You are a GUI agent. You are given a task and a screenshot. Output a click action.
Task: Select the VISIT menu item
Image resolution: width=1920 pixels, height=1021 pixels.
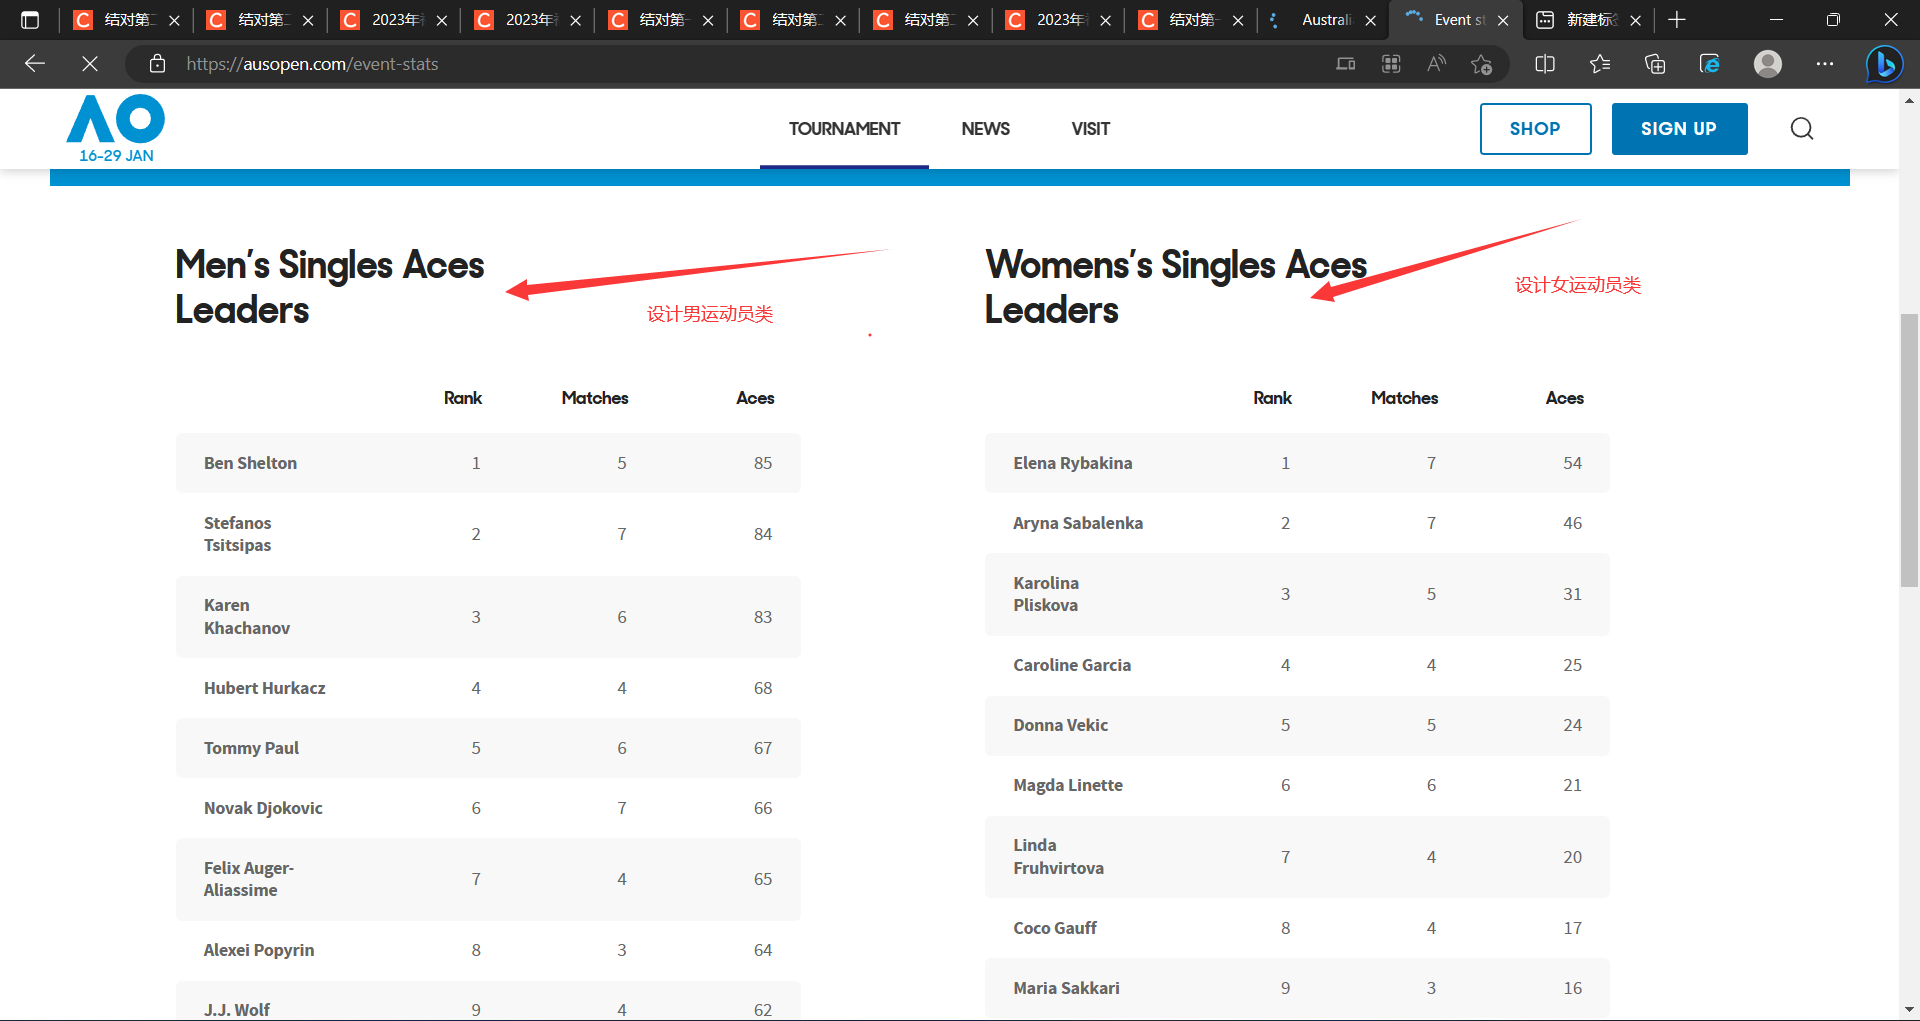point(1090,129)
